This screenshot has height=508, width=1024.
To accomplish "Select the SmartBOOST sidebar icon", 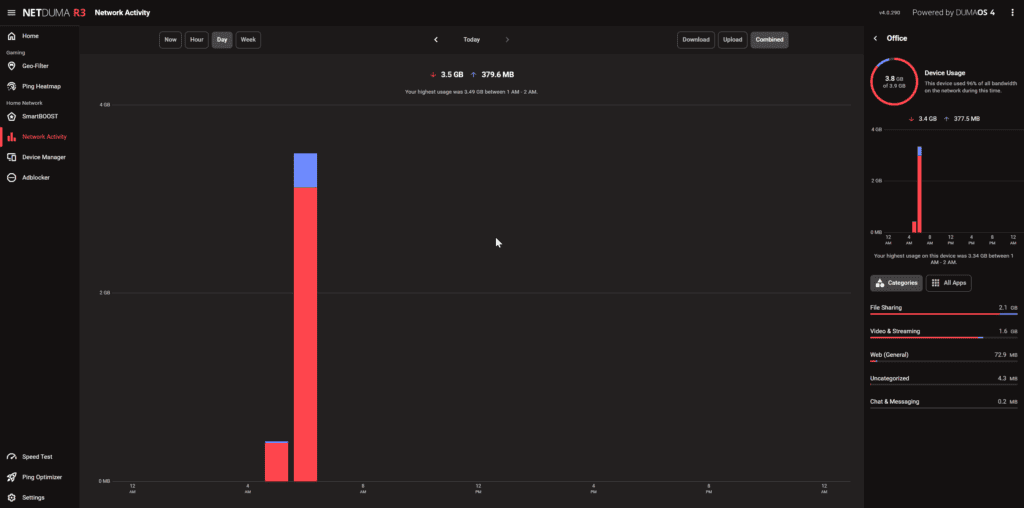I will click(x=12, y=116).
